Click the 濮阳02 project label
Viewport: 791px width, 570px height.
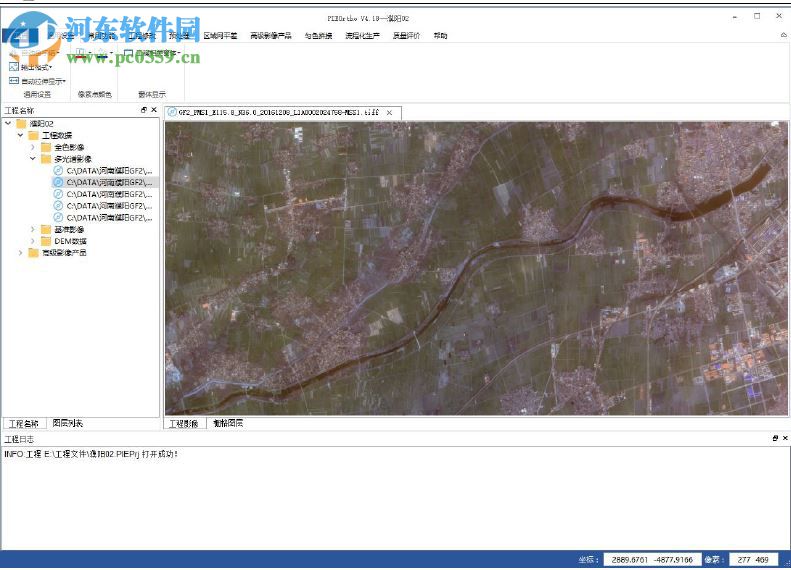pos(41,124)
